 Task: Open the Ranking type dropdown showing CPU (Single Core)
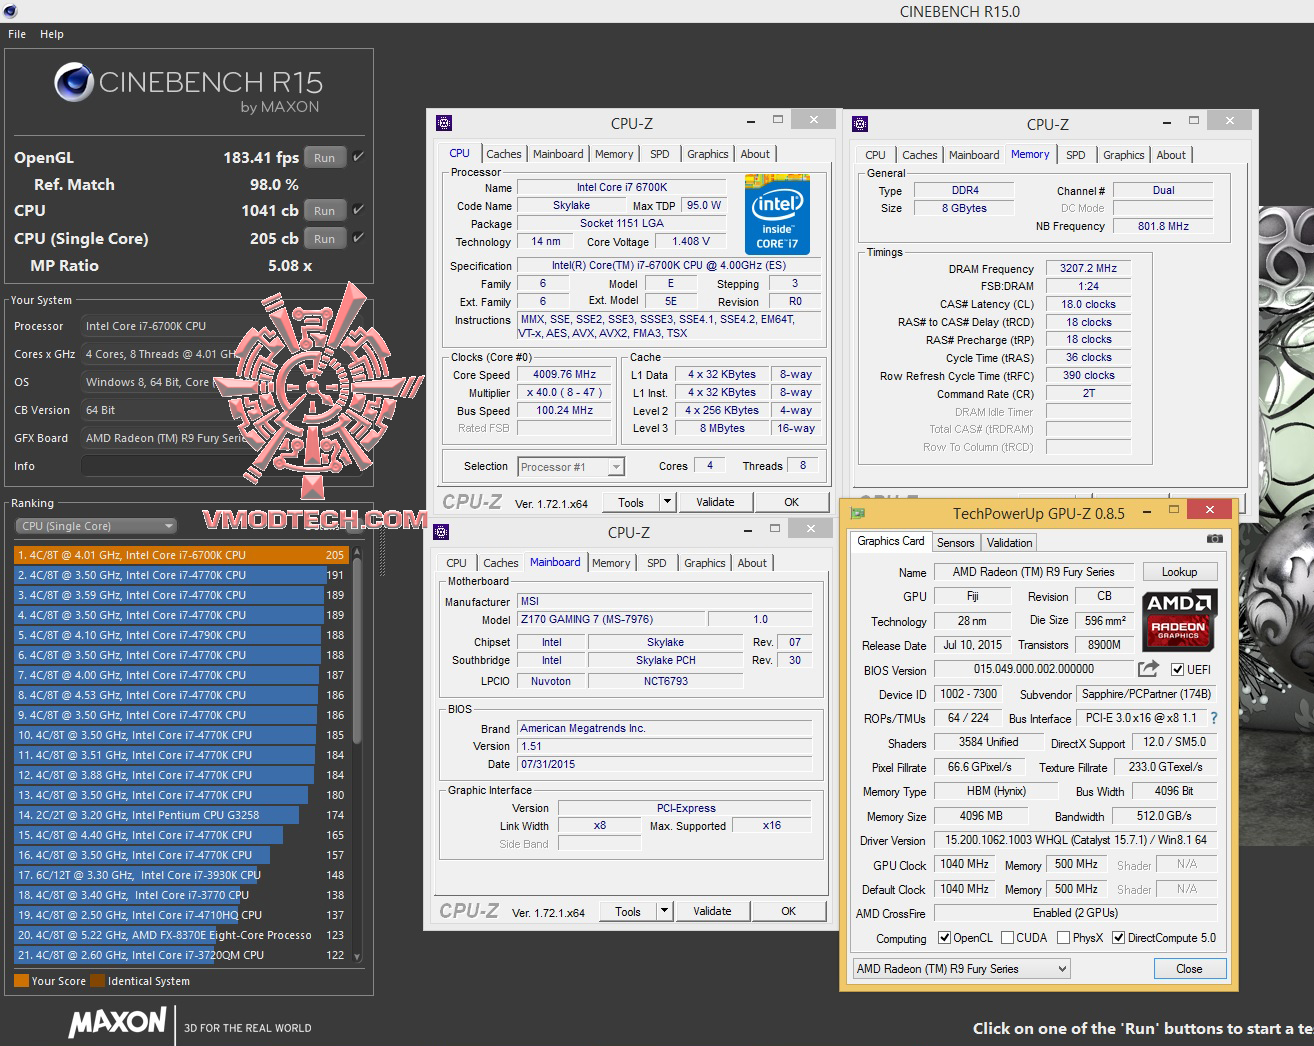point(96,526)
